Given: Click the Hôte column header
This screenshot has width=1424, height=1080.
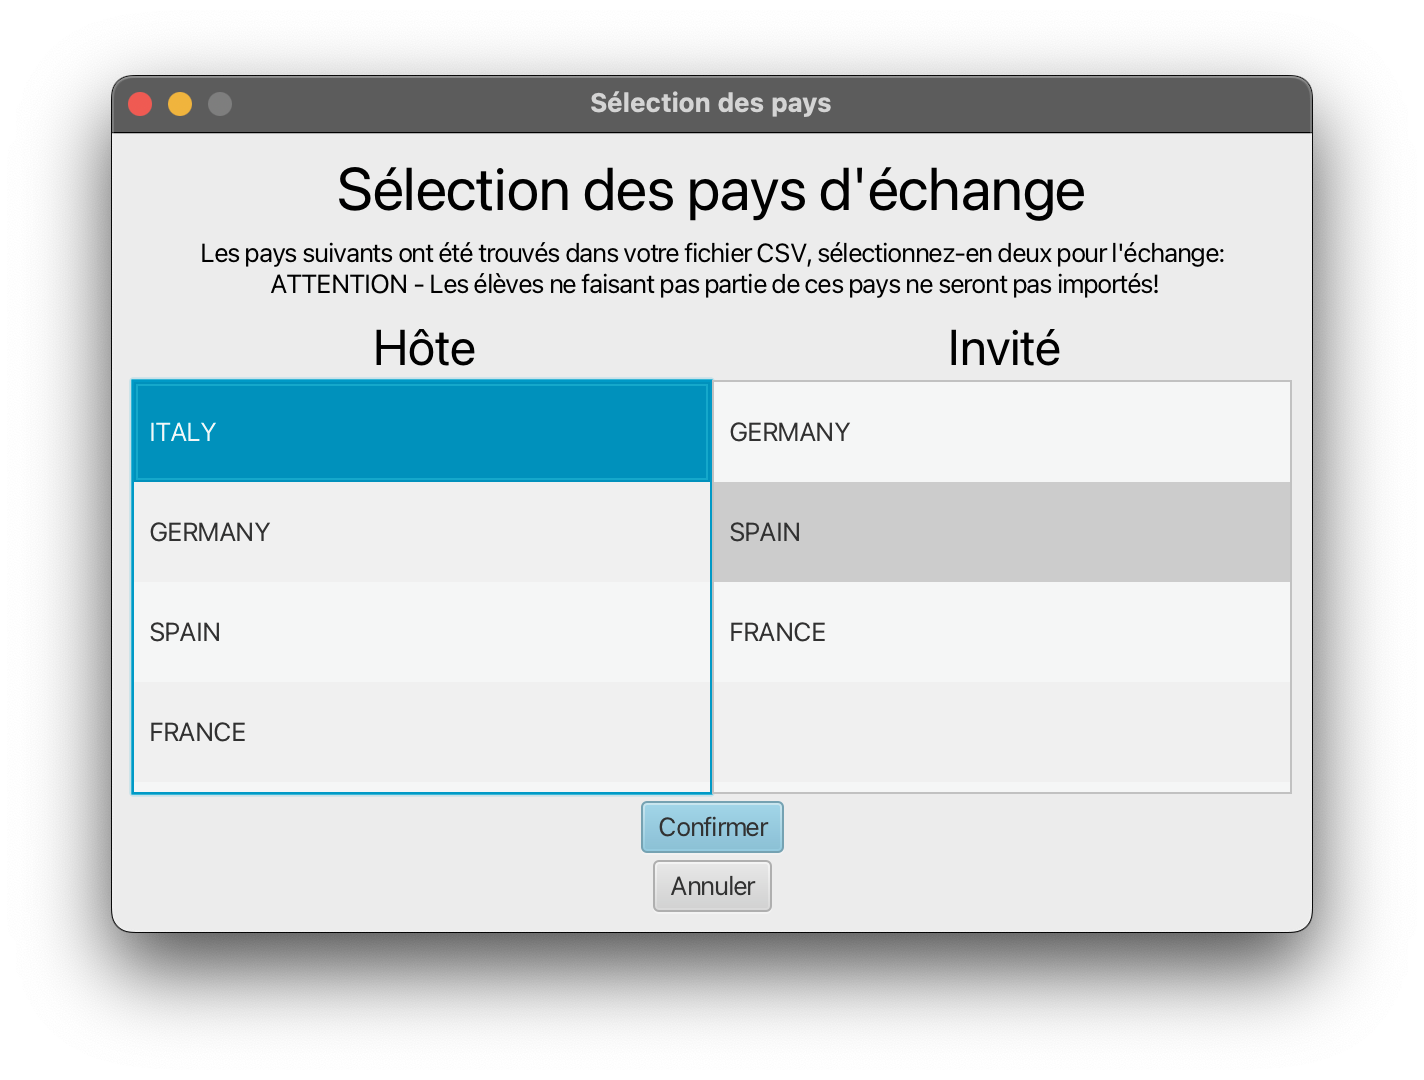Looking at the screenshot, I should coord(423,348).
